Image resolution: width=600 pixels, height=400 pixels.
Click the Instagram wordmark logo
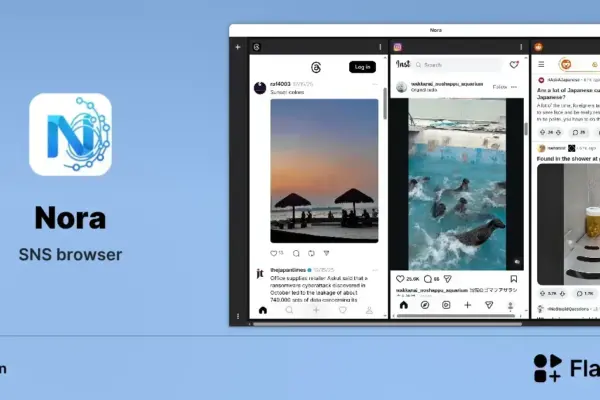(x=403, y=64)
